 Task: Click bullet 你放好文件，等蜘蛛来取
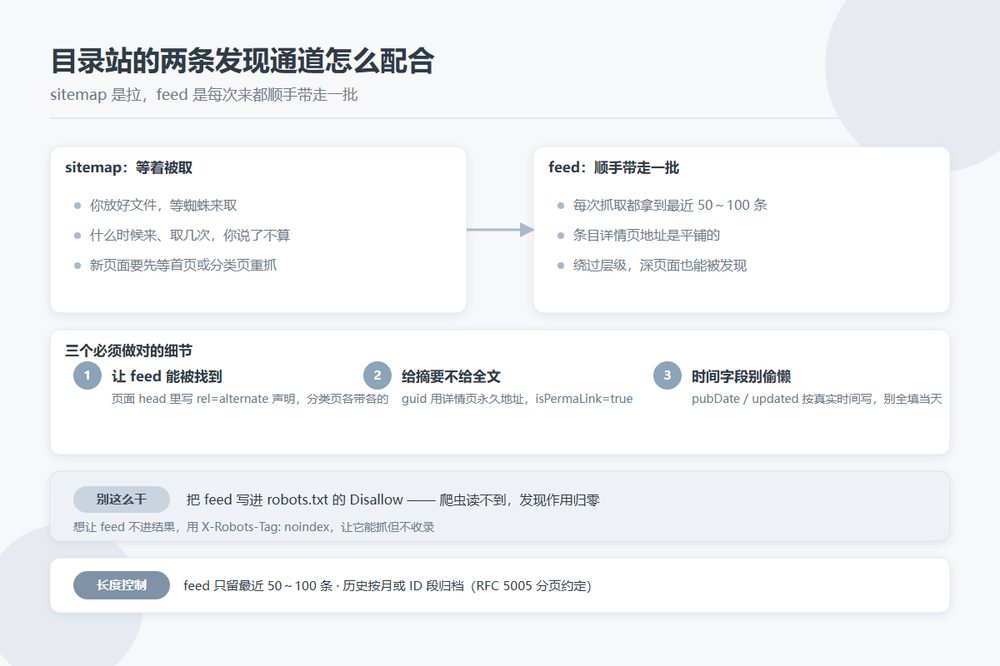pos(163,205)
